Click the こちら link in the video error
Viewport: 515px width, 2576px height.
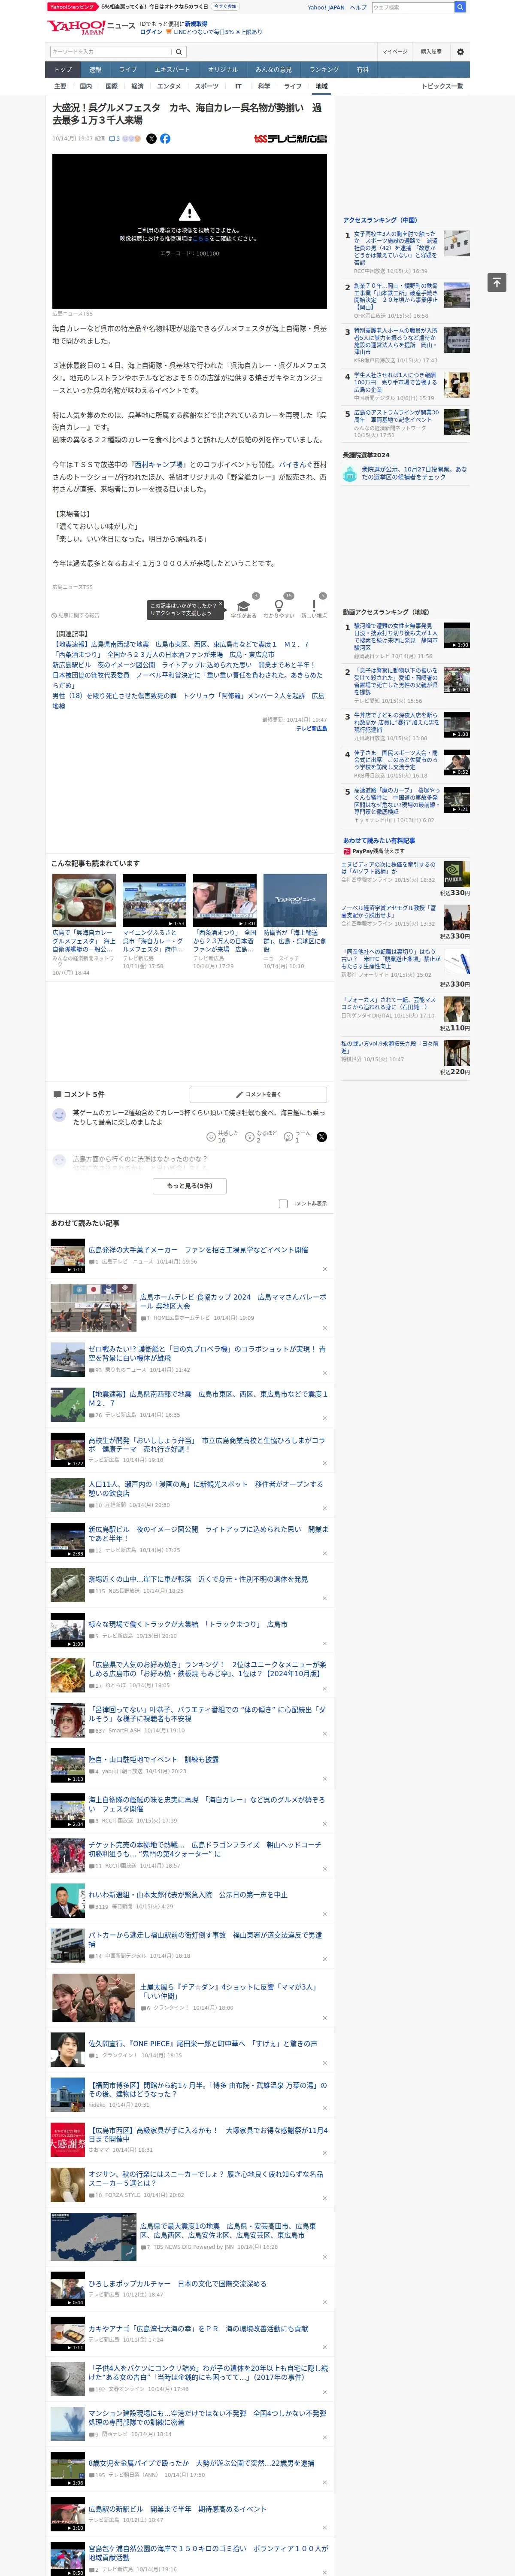click(201, 239)
